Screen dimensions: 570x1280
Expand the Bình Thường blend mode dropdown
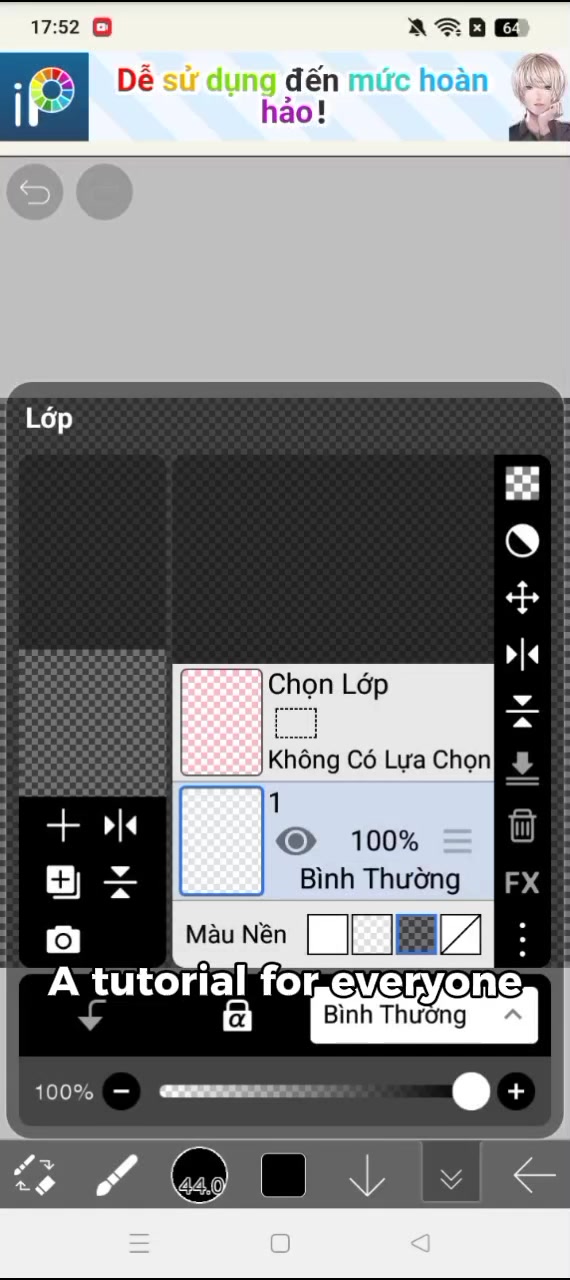click(424, 1015)
